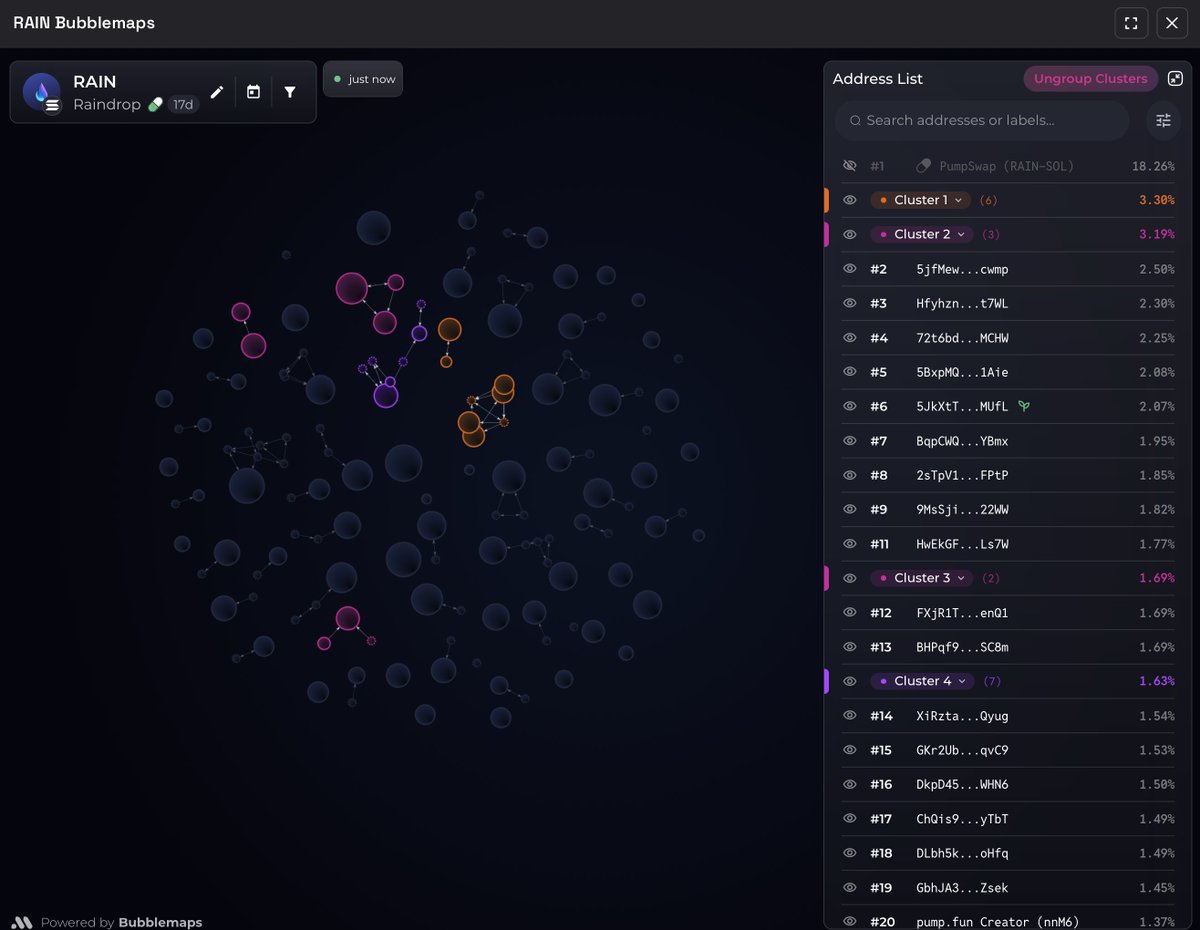Select address row 9MsSji...22WW
The image size is (1200, 930).
1008,510
